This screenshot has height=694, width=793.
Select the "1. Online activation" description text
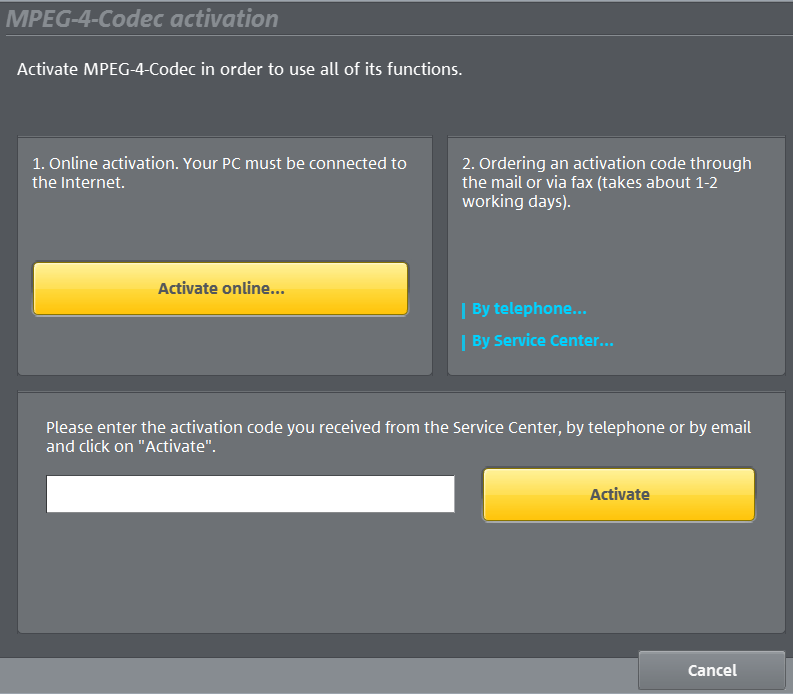point(219,173)
